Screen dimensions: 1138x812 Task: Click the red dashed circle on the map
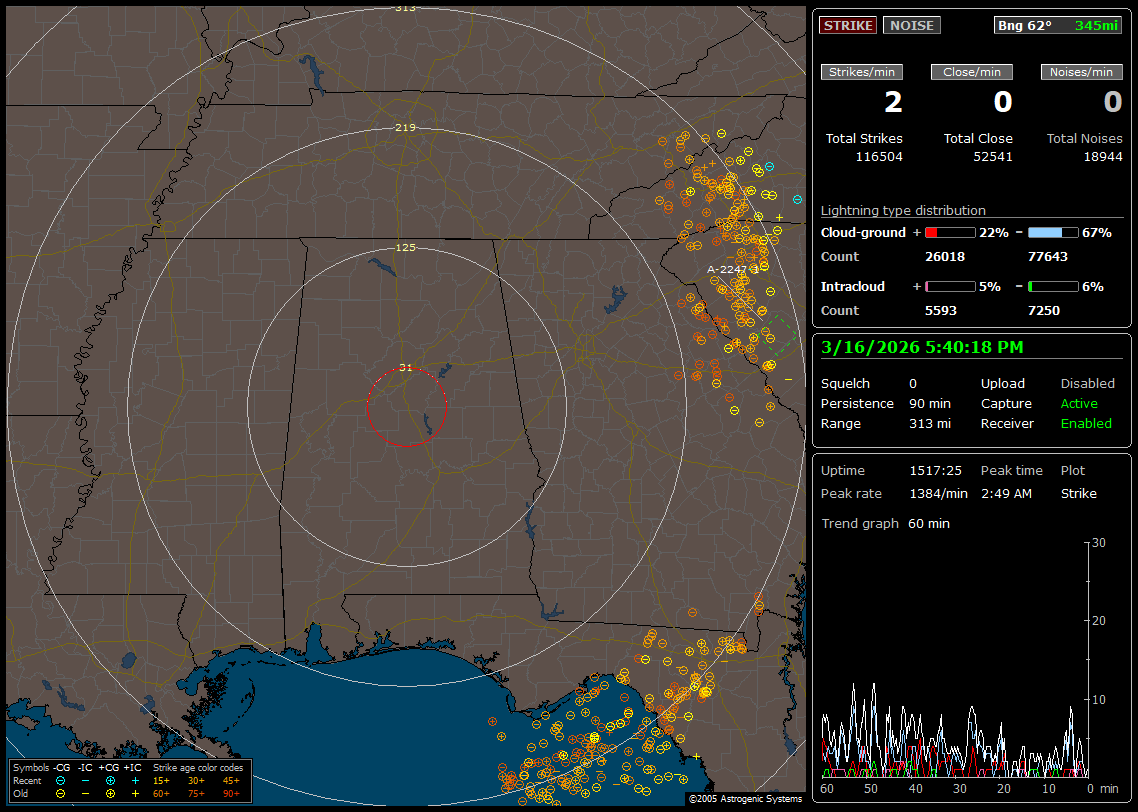click(406, 407)
